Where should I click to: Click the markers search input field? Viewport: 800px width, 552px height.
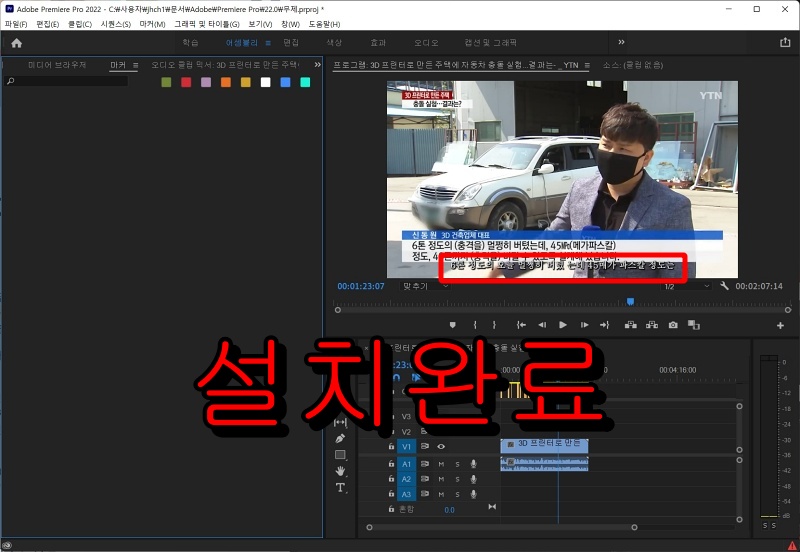[66, 81]
